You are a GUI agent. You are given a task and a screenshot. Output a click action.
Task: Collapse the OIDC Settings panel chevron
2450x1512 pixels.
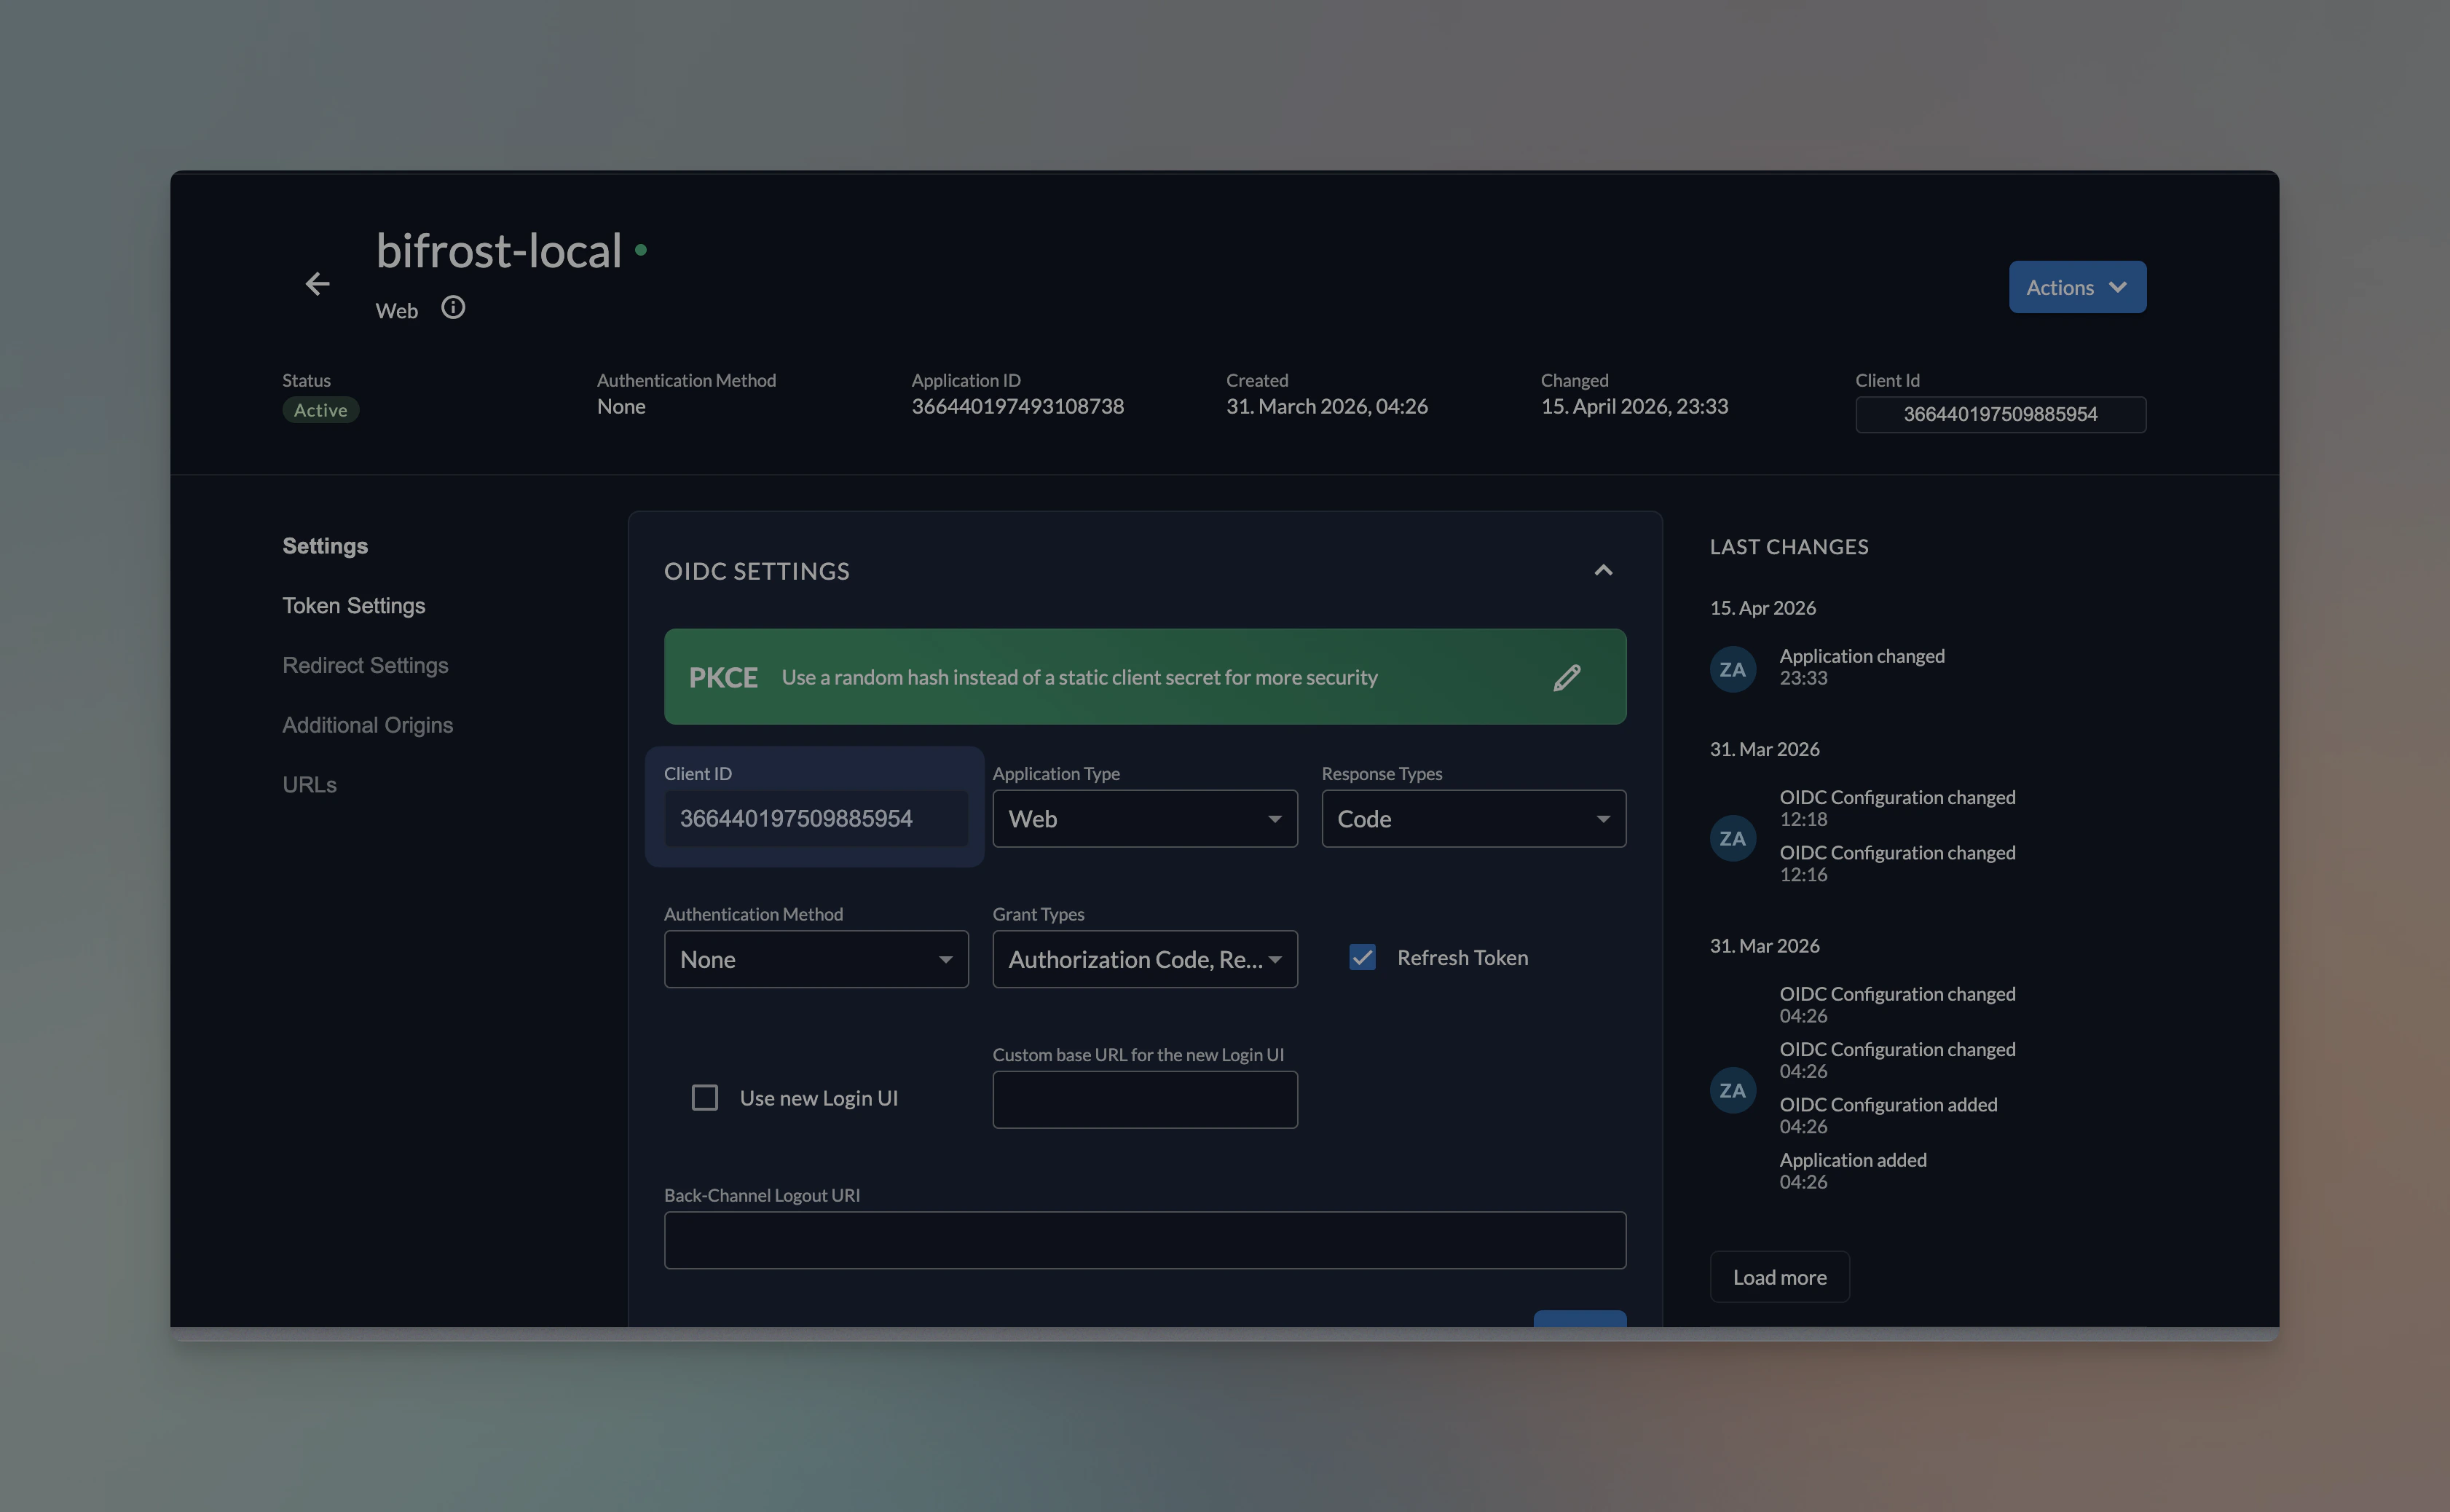click(x=1603, y=571)
